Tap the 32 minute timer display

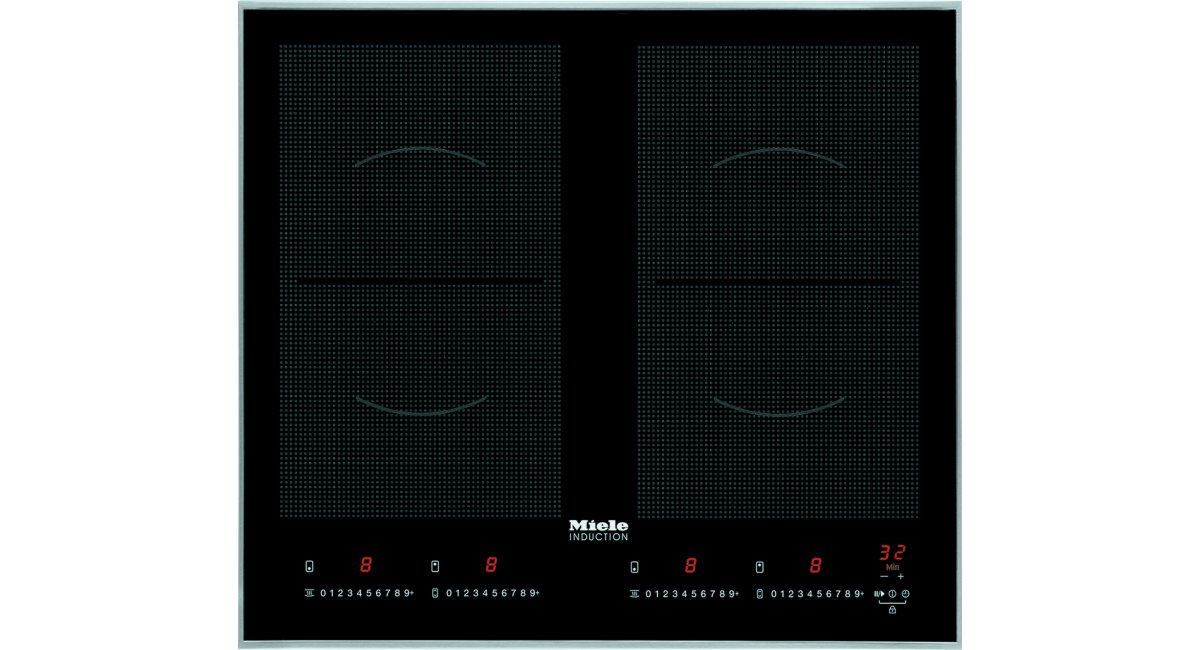(x=890, y=553)
